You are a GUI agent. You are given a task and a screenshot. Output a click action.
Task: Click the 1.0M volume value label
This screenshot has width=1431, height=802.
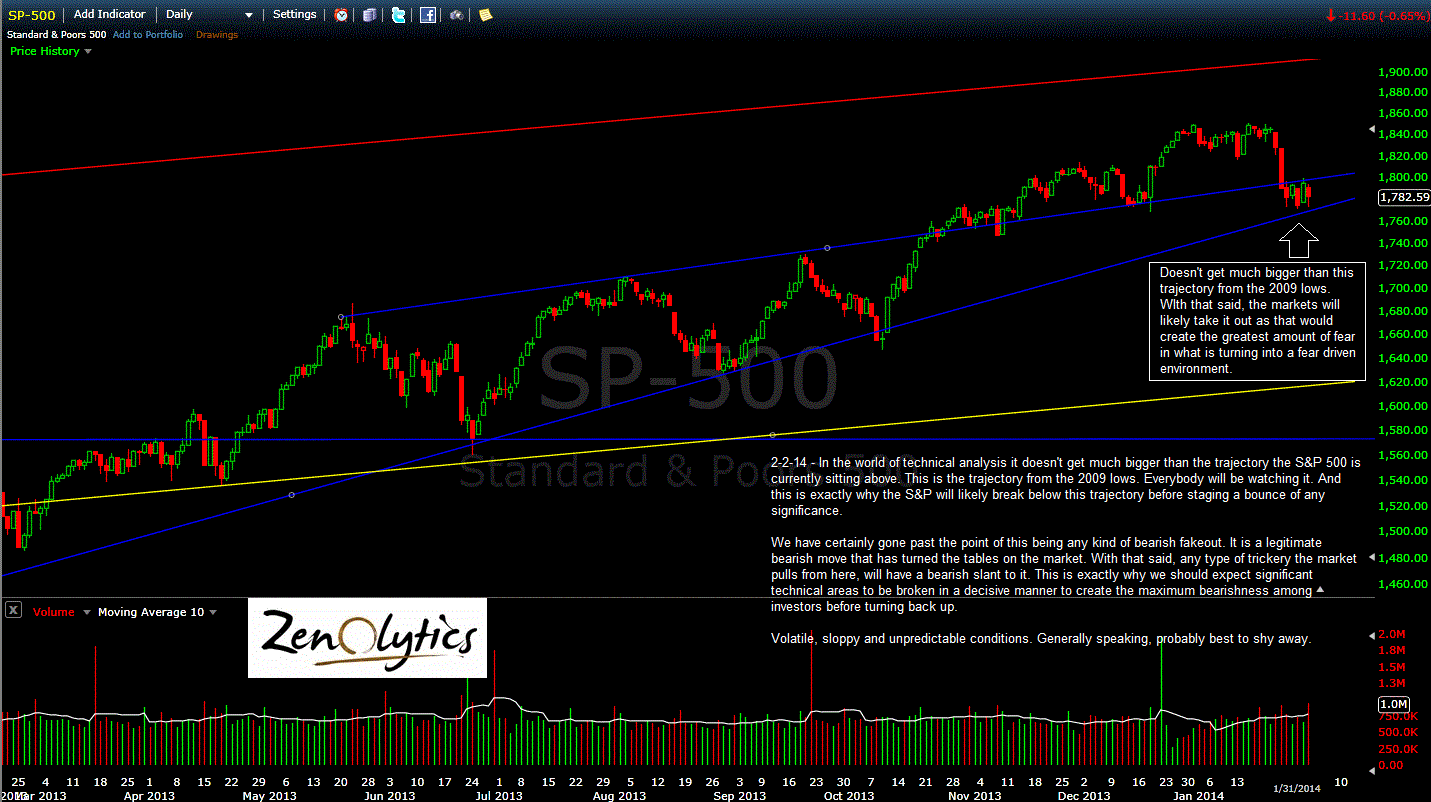pyautogui.click(x=1395, y=704)
